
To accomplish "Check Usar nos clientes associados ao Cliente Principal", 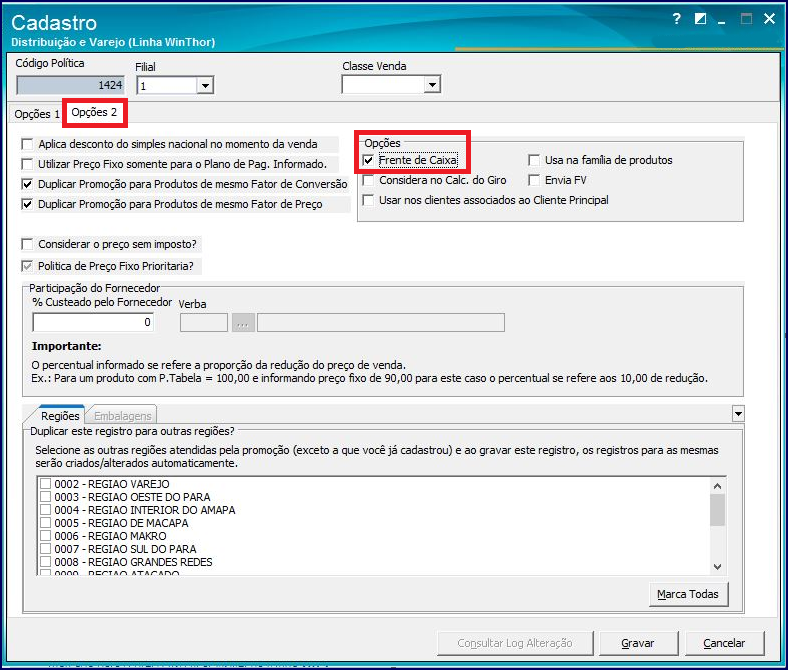I will [368, 201].
